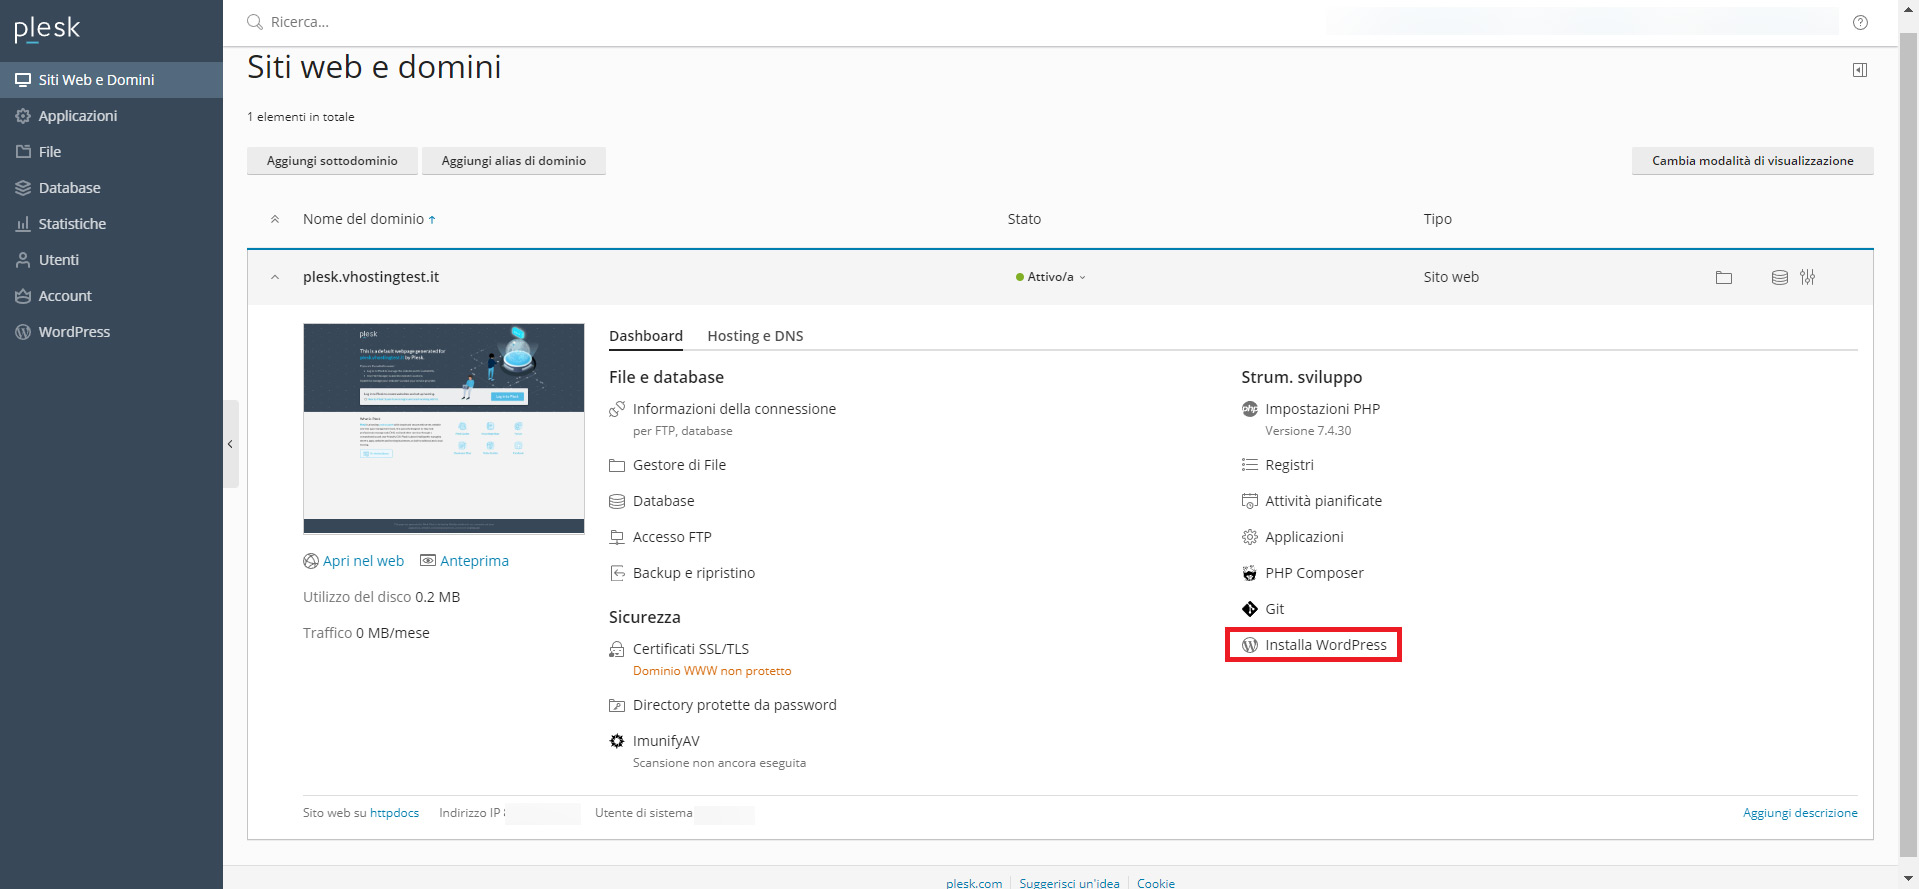Switch to the Hosting e DNS tab
Screen dimensions: 1919x889
coord(755,336)
